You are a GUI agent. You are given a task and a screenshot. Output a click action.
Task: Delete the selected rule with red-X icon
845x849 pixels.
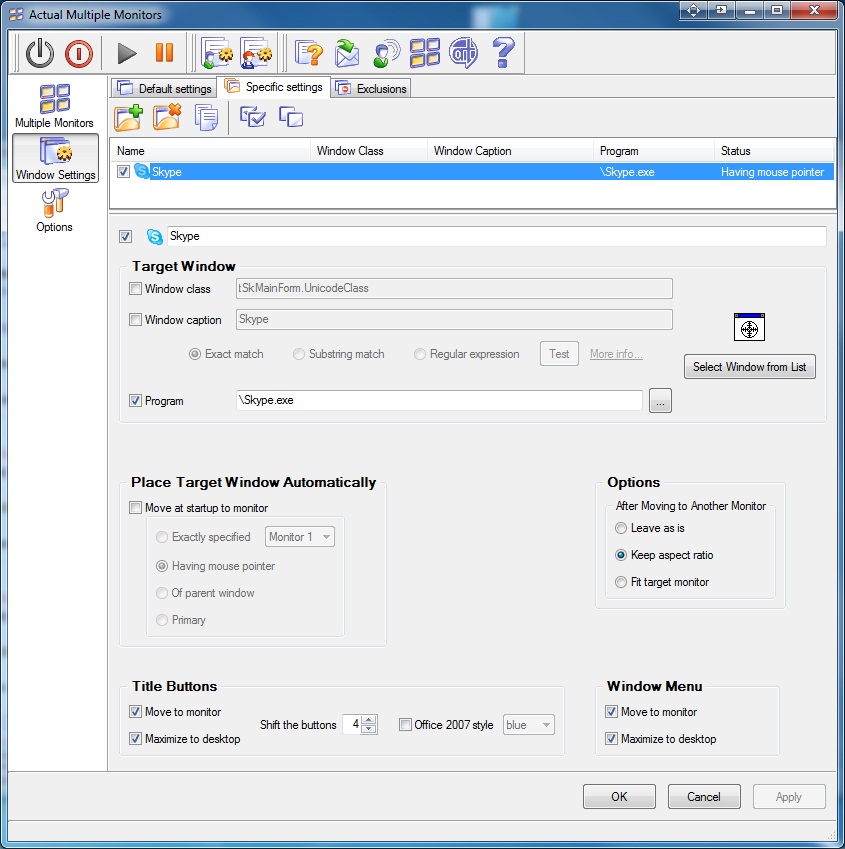(167, 117)
